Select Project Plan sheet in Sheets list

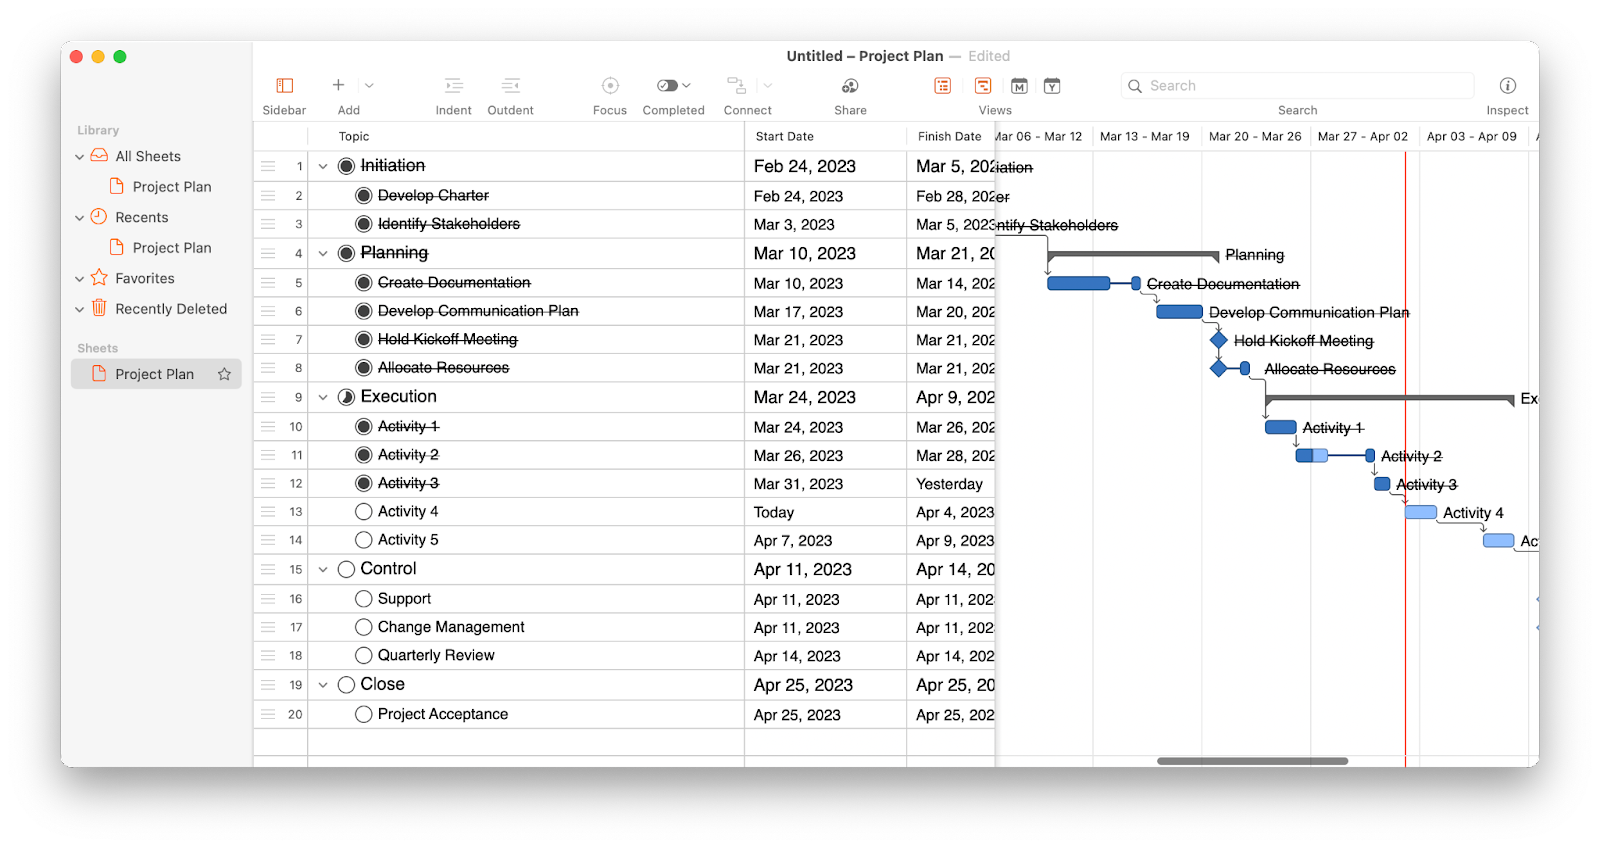click(x=156, y=374)
